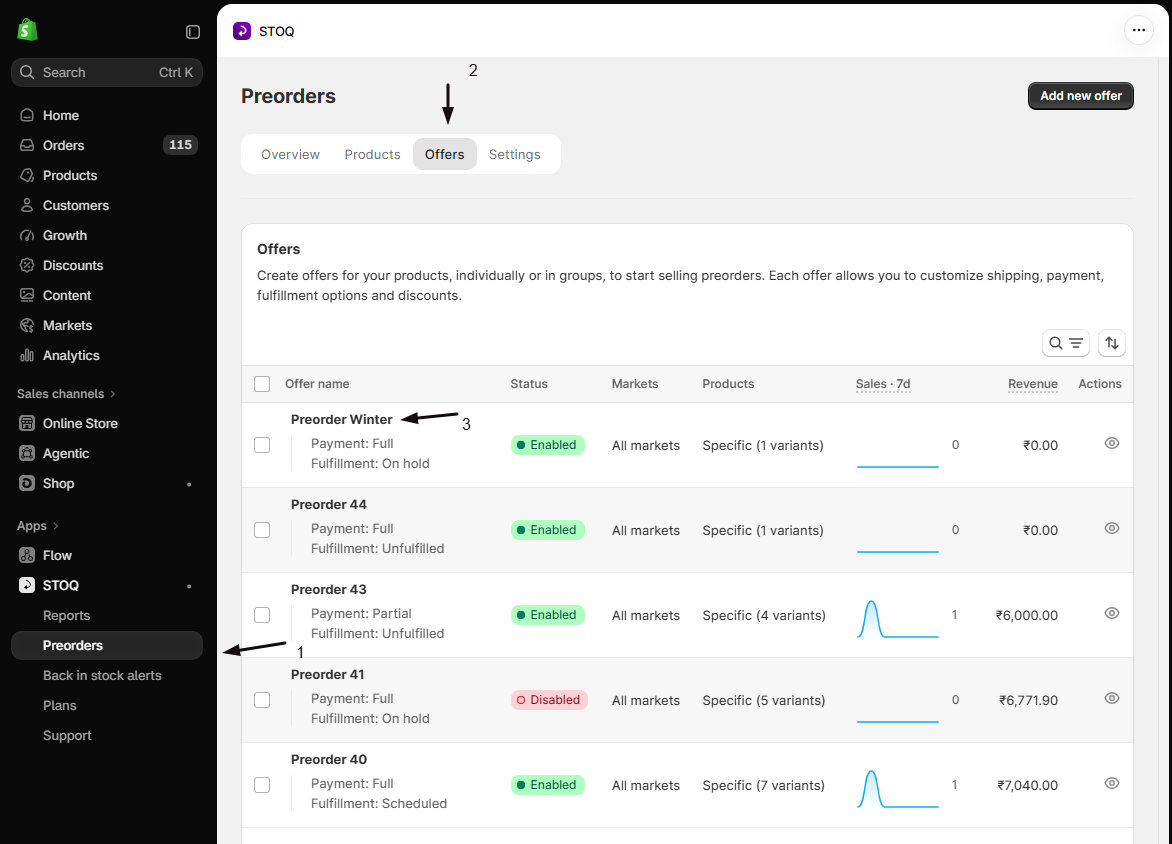Open the Preorder 43 offer
The image size is (1172, 844).
click(329, 589)
